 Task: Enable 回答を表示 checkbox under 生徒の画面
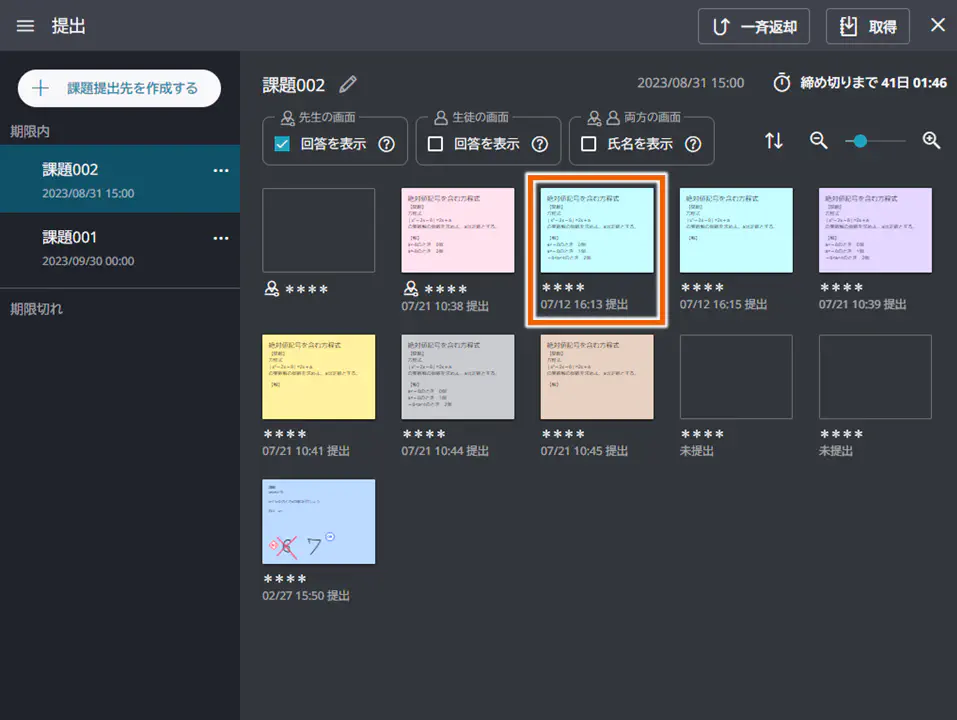[x=435, y=144]
